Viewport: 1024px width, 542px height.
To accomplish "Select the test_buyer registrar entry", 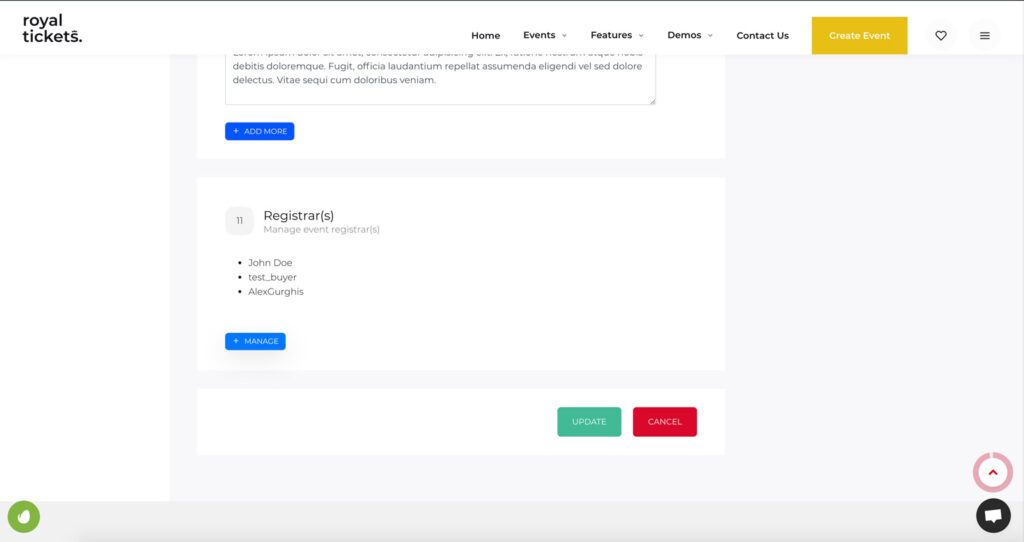I will click(x=272, y=277).
